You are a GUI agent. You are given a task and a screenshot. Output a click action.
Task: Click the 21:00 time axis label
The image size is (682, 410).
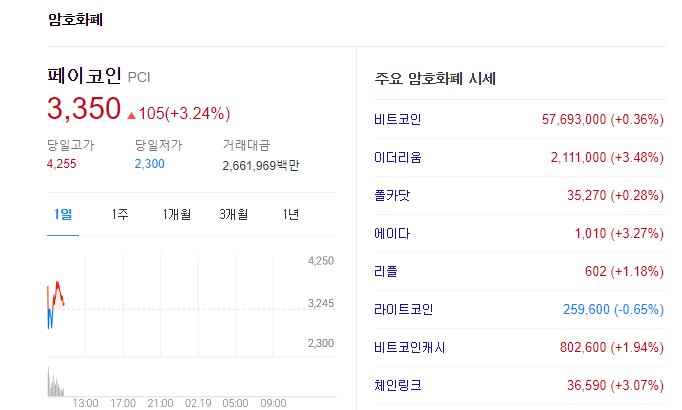coord(160,403)
